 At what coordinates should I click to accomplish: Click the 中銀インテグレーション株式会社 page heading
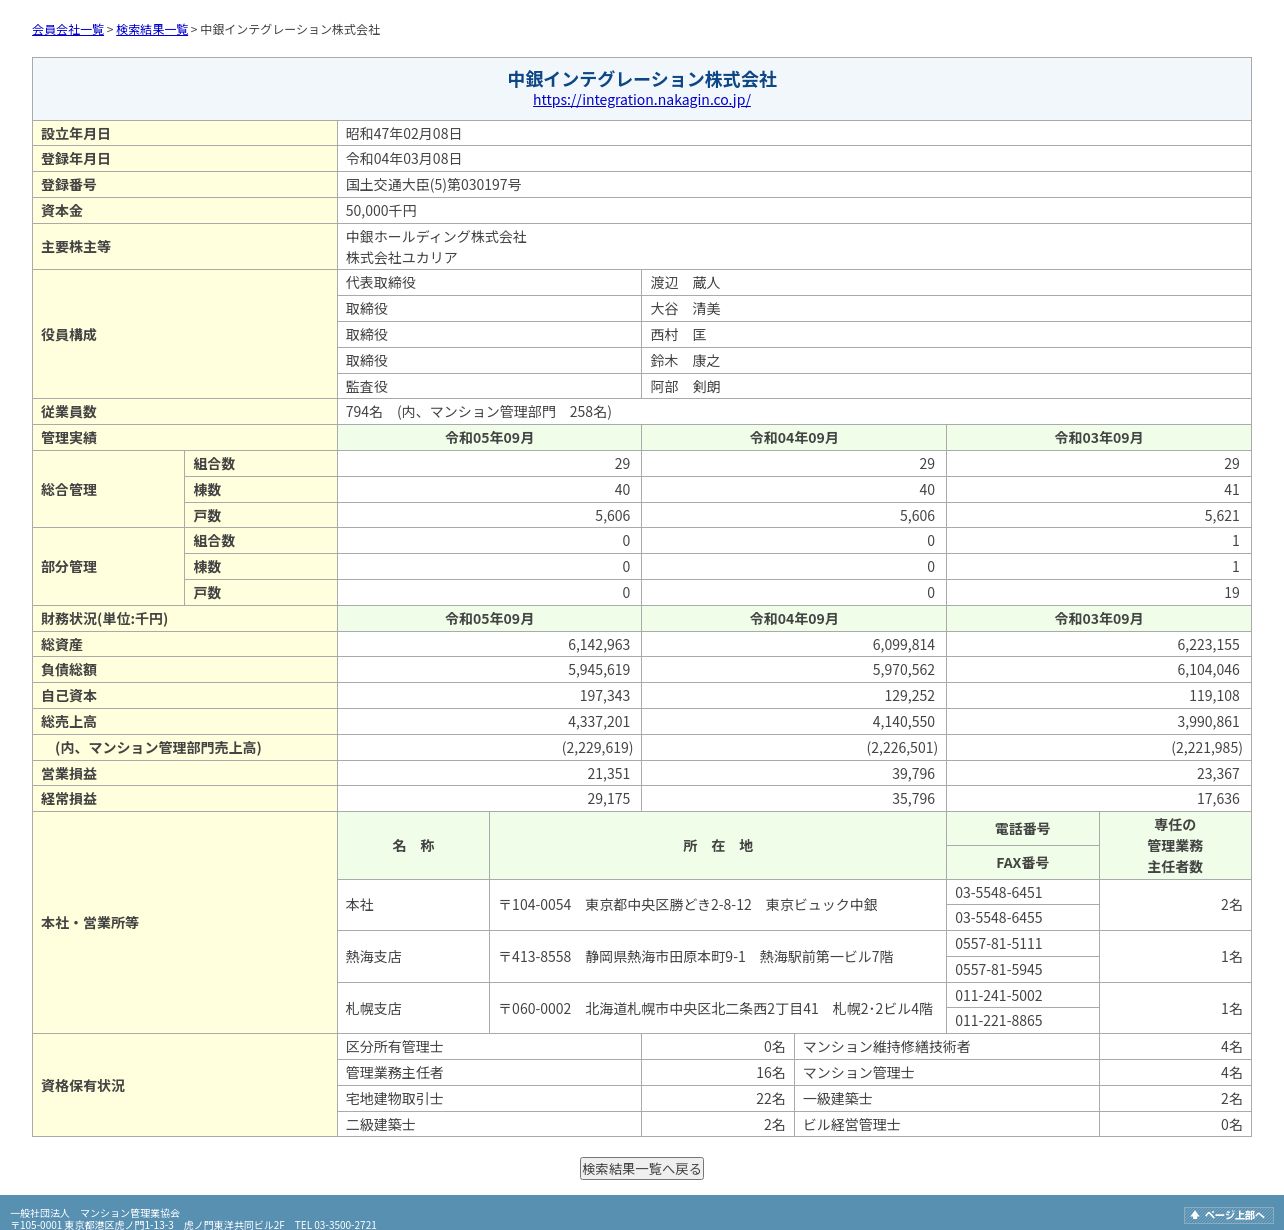(x=642, y=79)
